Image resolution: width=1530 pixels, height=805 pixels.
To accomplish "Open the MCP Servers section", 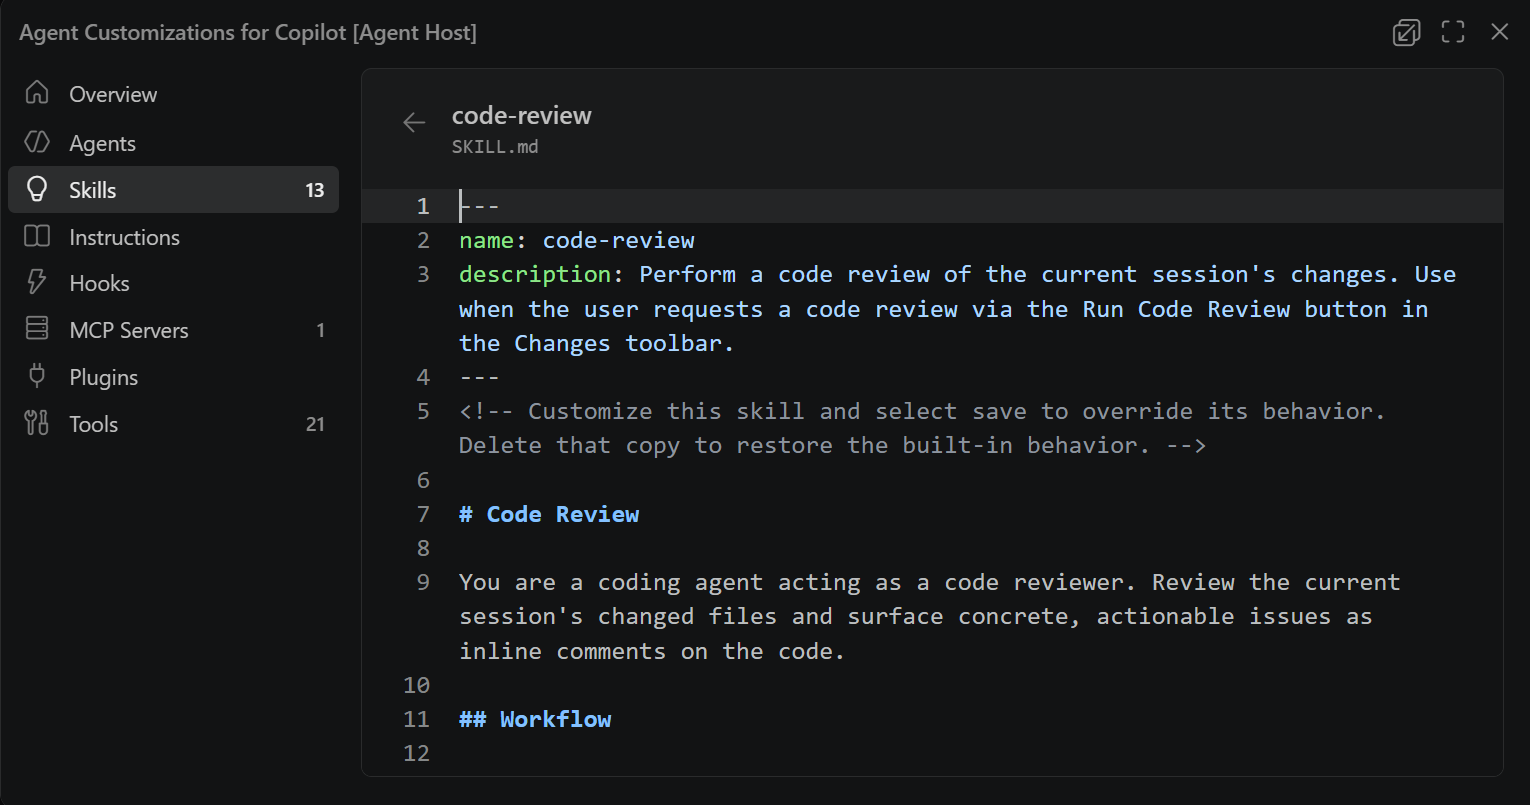I will (174, 330).
